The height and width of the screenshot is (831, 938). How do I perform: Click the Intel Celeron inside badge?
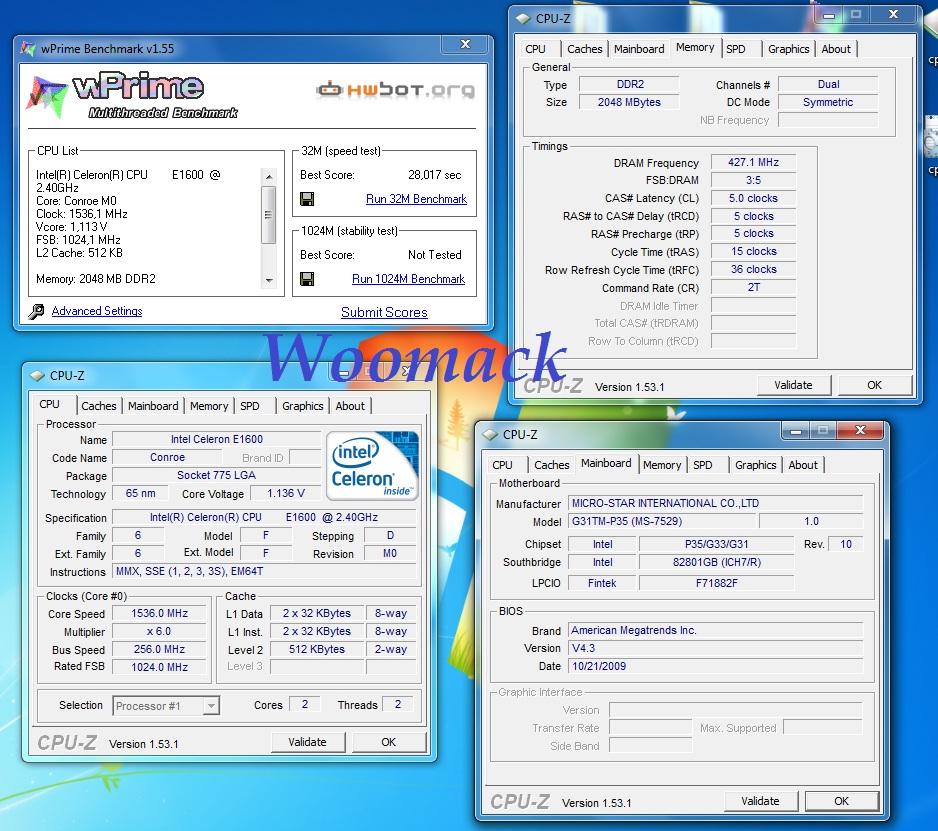coord(371,465)
